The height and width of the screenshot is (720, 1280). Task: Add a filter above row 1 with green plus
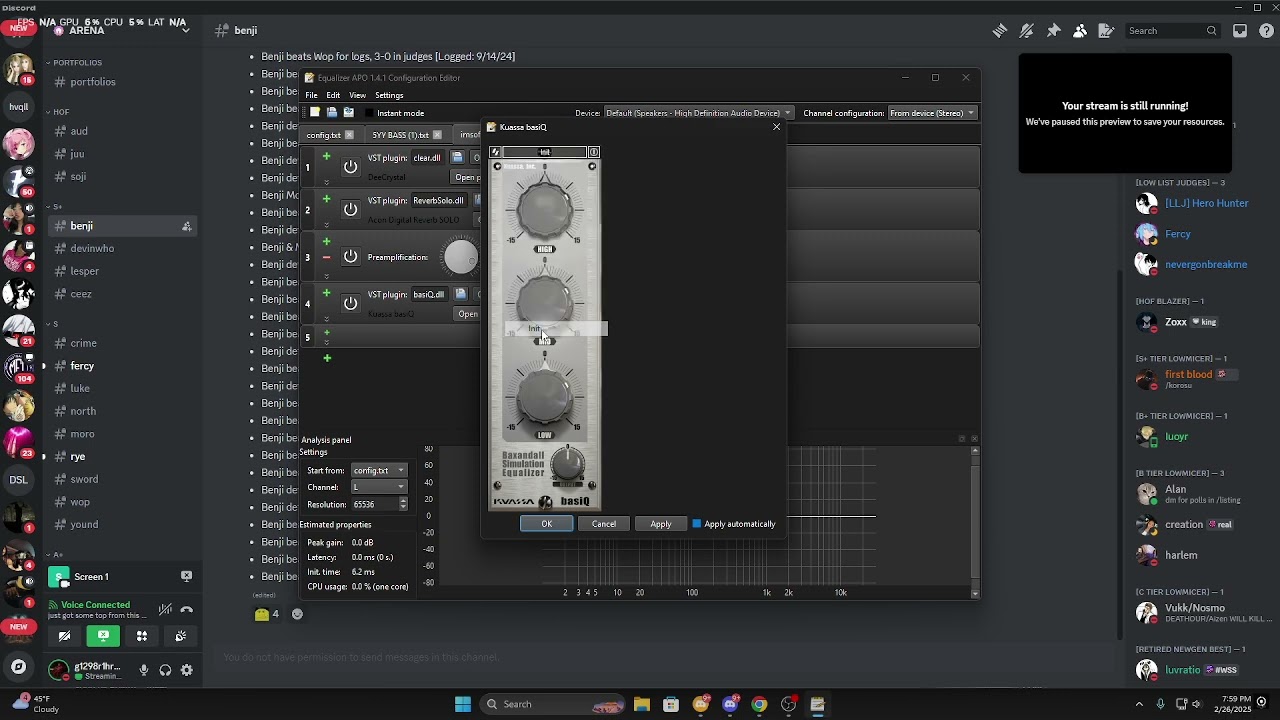tap(326, 157)
